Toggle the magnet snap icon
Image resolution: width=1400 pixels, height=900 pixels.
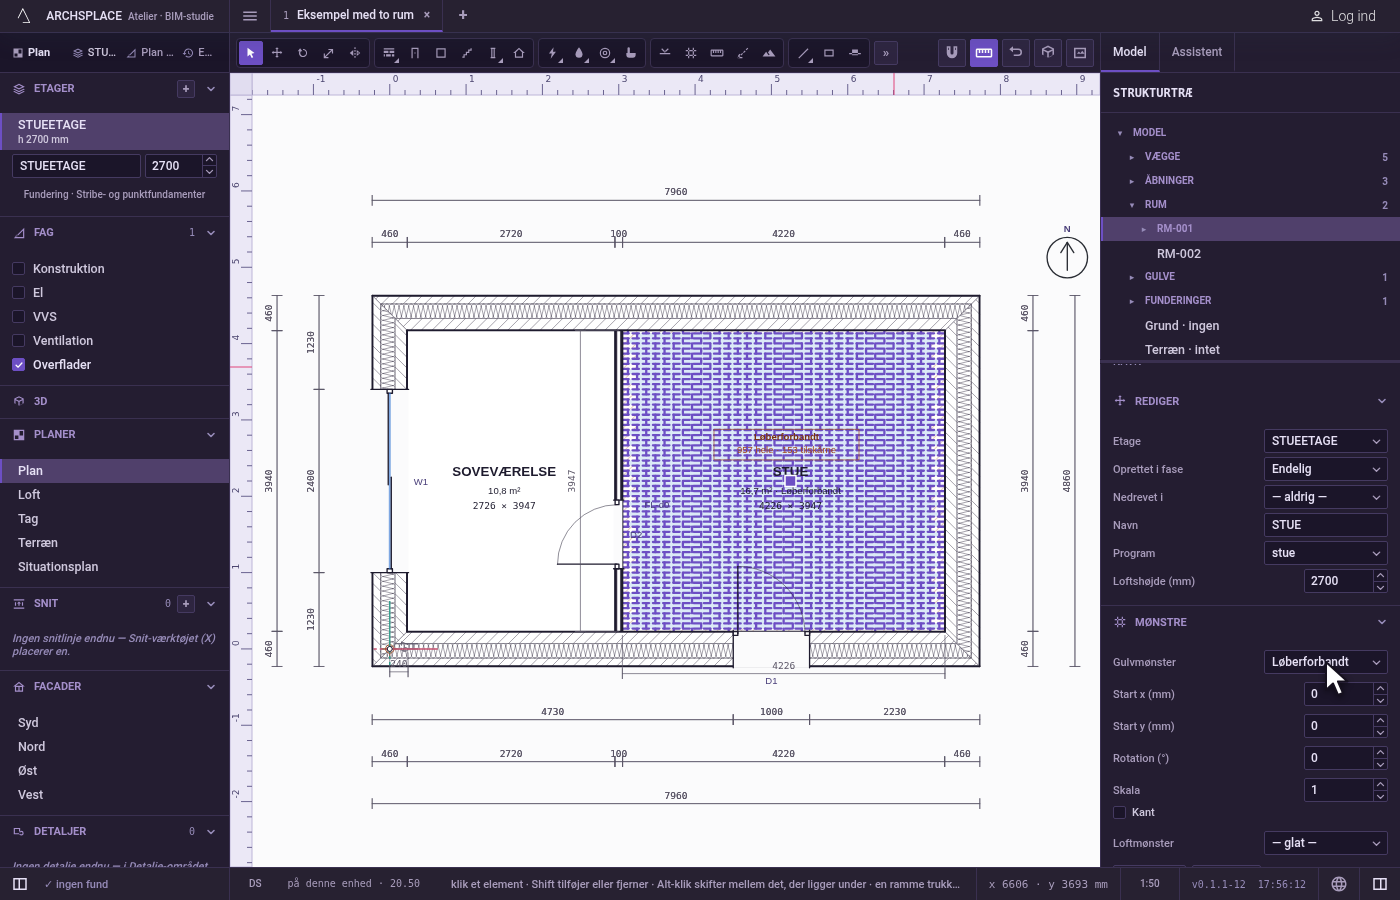point(952,52)
